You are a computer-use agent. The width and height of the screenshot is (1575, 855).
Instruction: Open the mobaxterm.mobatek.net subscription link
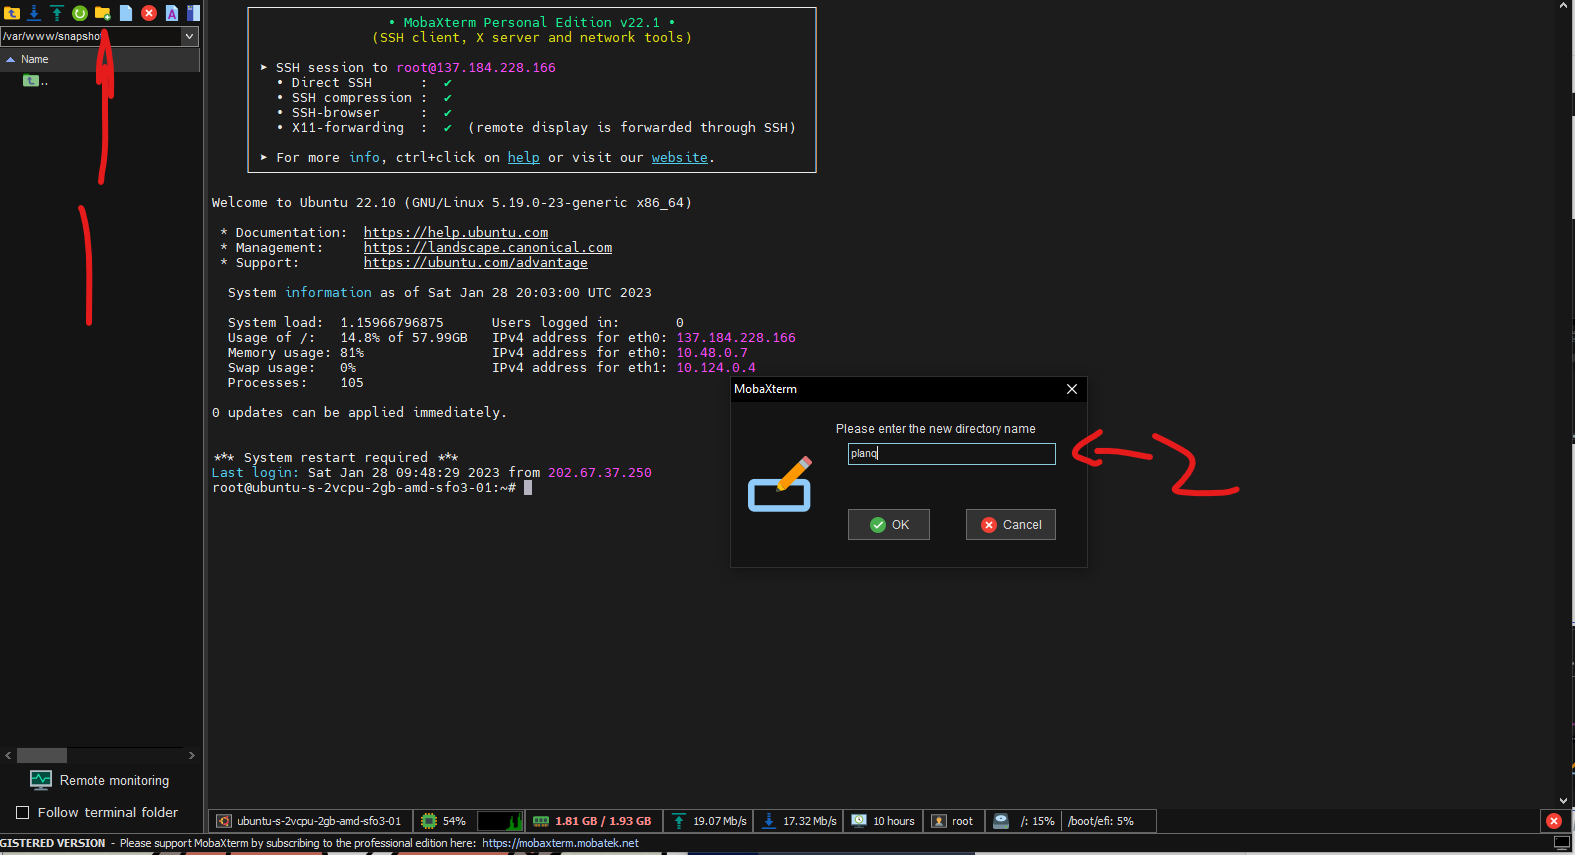coord(560,843)
